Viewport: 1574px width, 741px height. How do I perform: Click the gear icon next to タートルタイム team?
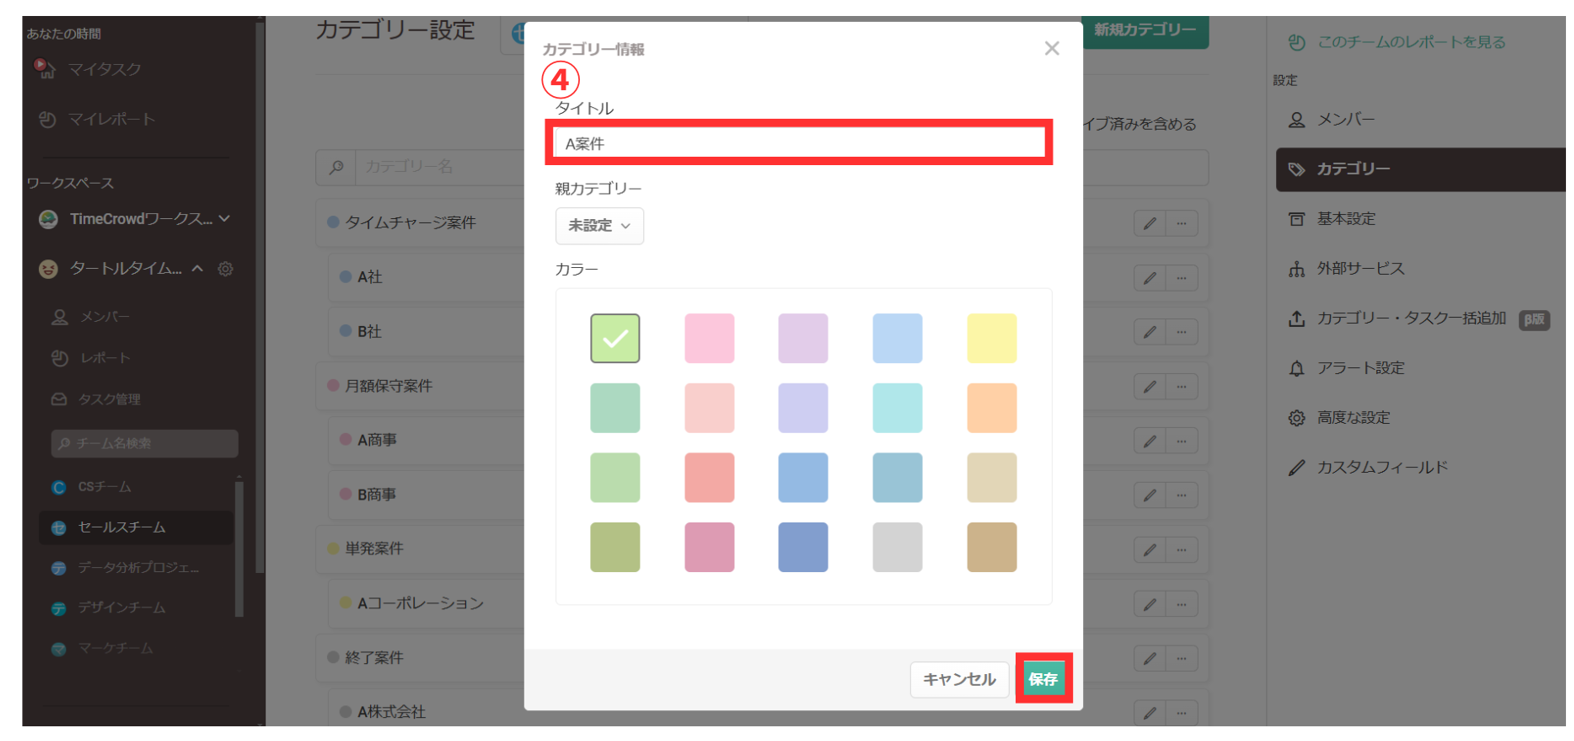(226, 269)
